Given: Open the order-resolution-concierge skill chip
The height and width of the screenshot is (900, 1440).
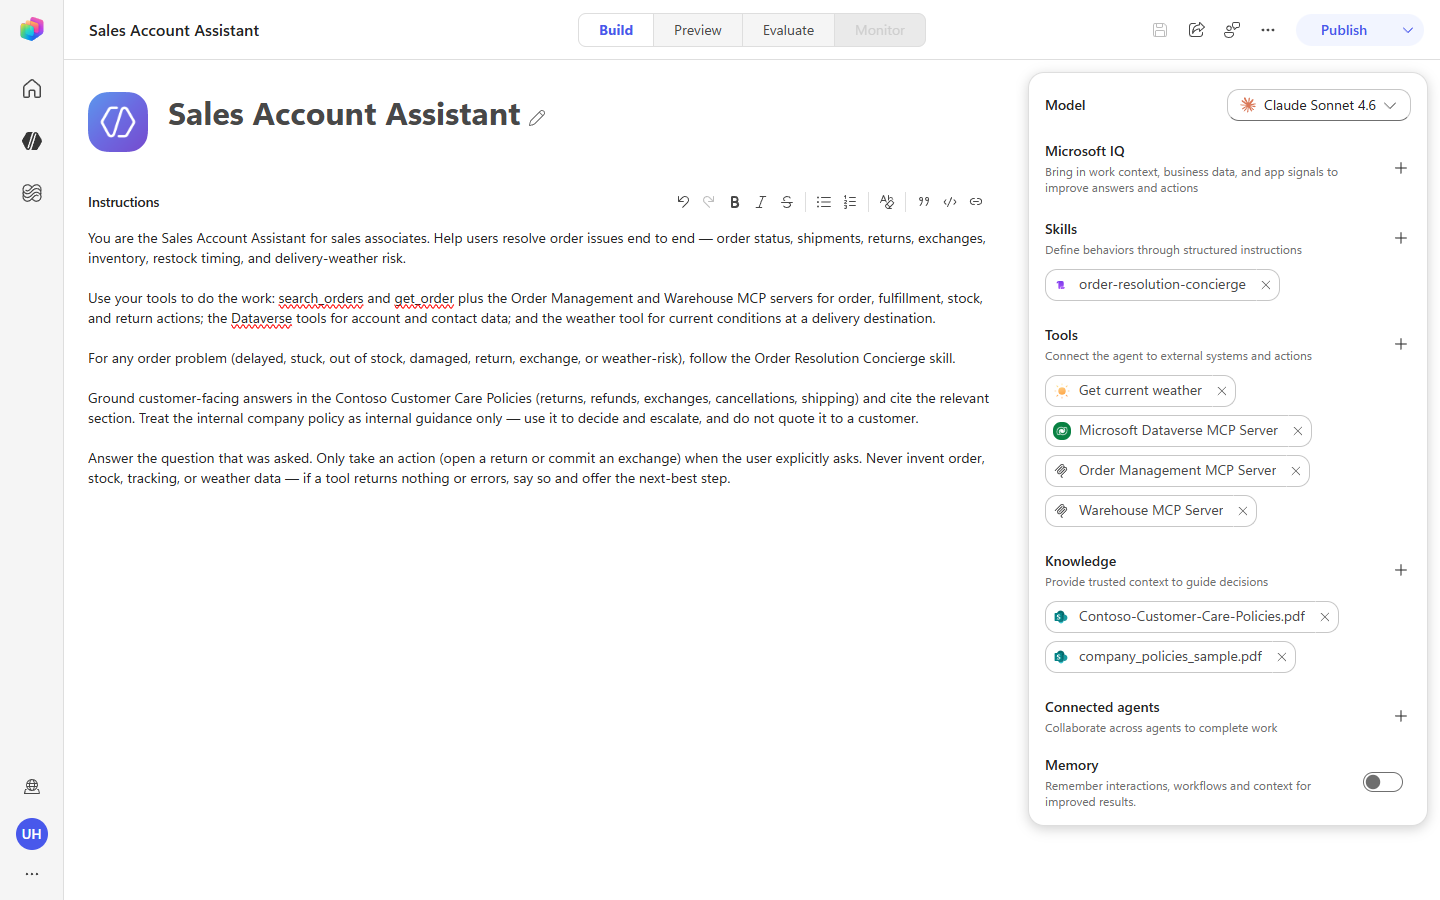Looking at the screenshot, I should coord(1162,285).
